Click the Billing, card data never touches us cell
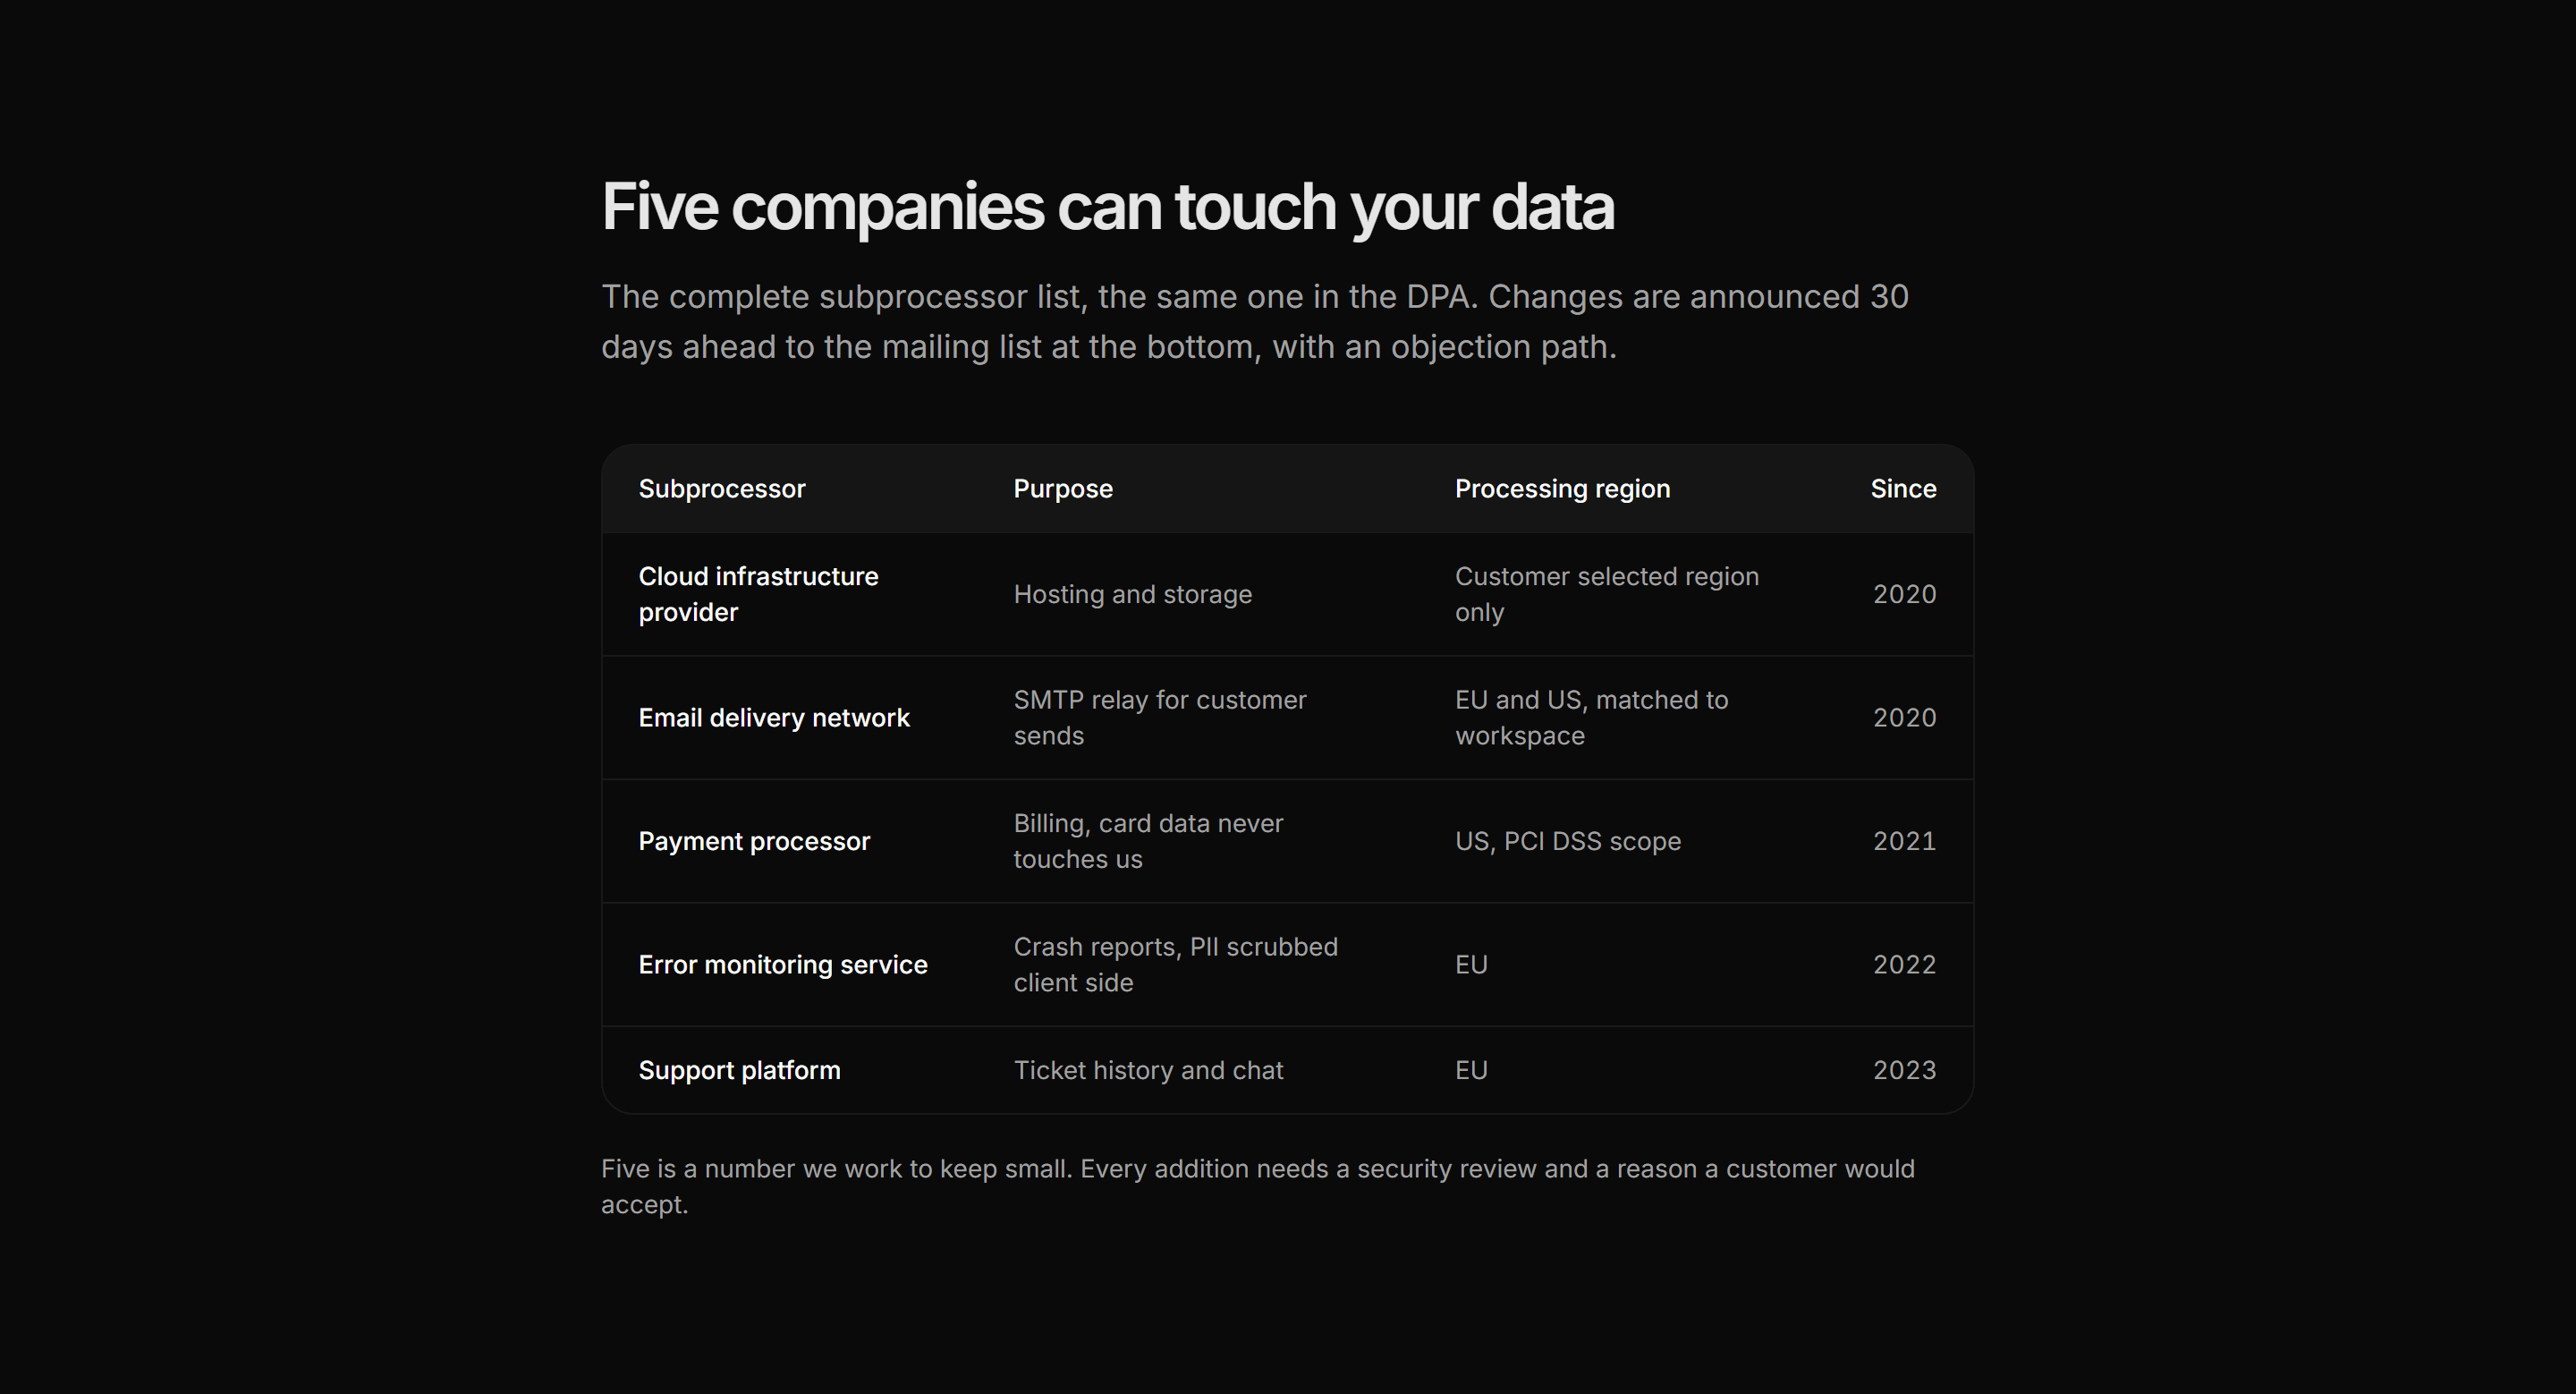 pyautogui.click(x=1148, y=841)
